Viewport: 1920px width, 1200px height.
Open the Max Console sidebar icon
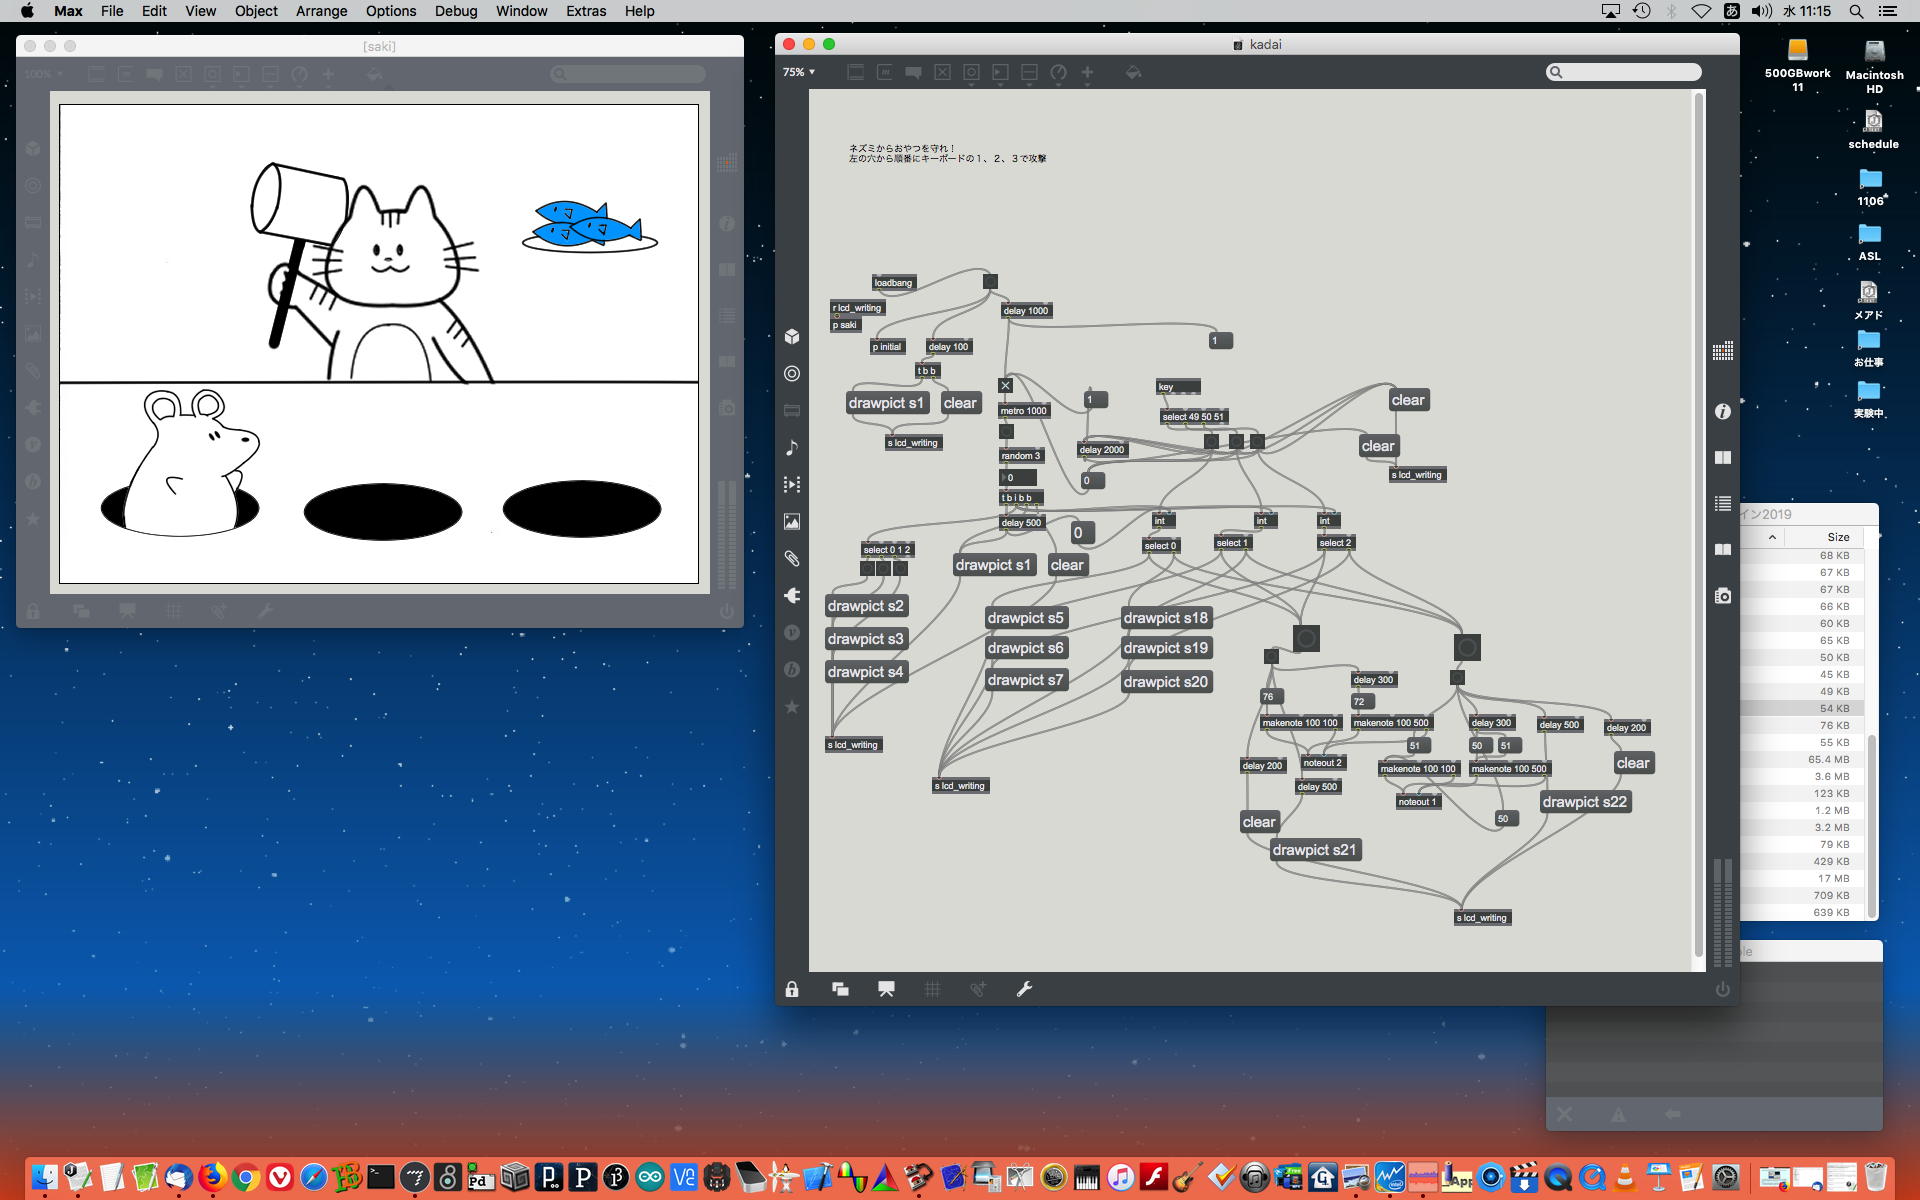1722,504
